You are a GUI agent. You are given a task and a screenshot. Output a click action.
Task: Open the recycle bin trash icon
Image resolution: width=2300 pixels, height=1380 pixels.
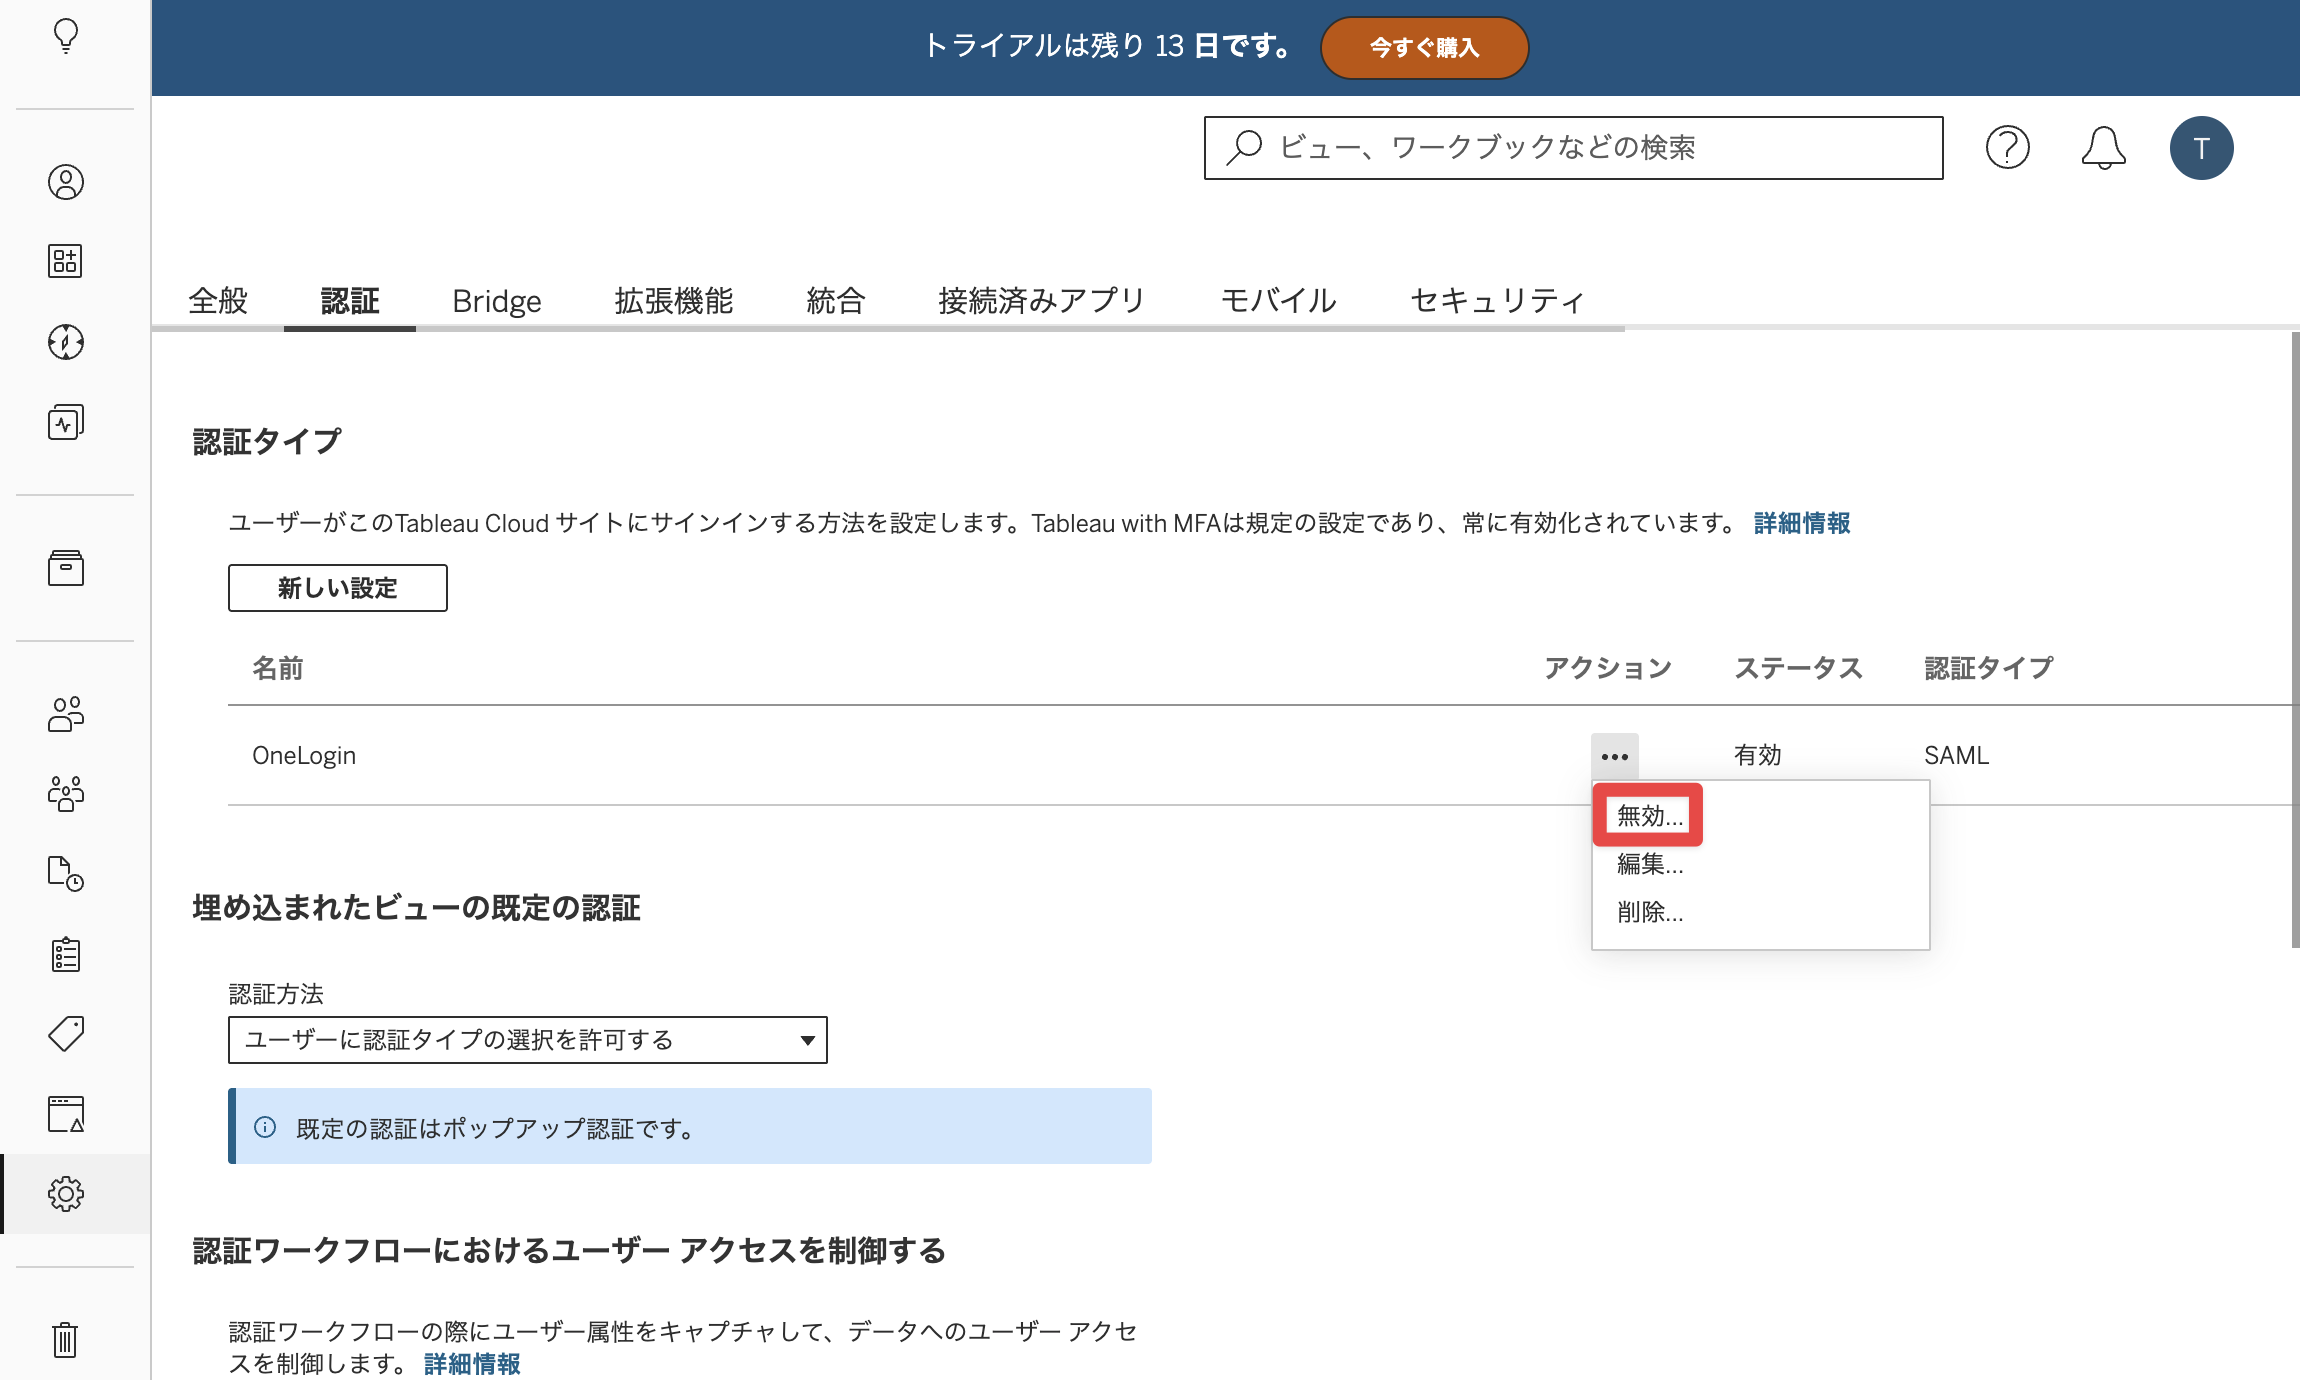(x=66, y=1340)
